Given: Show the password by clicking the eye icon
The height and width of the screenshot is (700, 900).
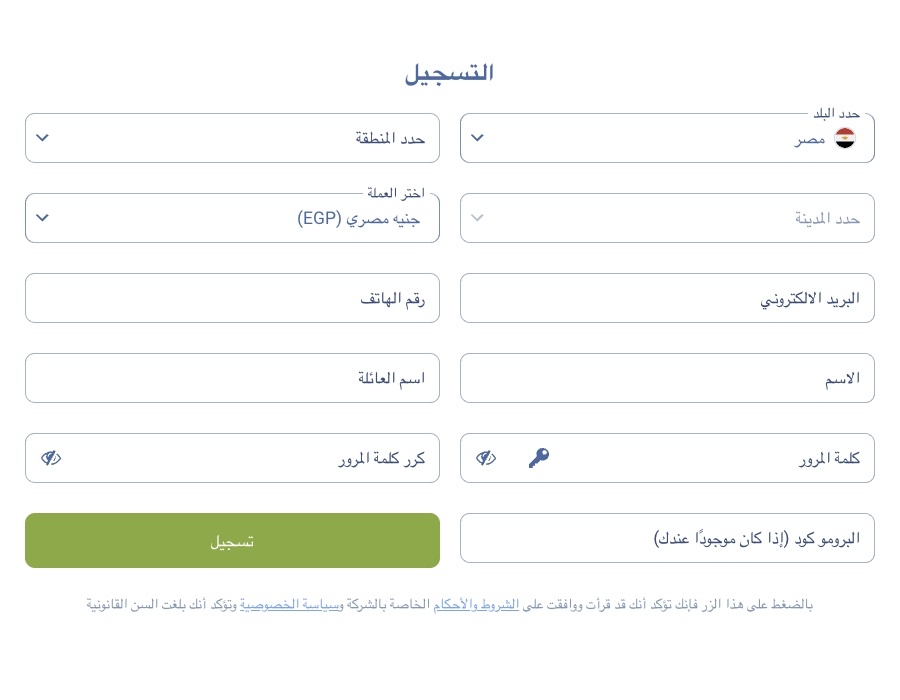Looking at the screenshot, I should tap(486, 458).
